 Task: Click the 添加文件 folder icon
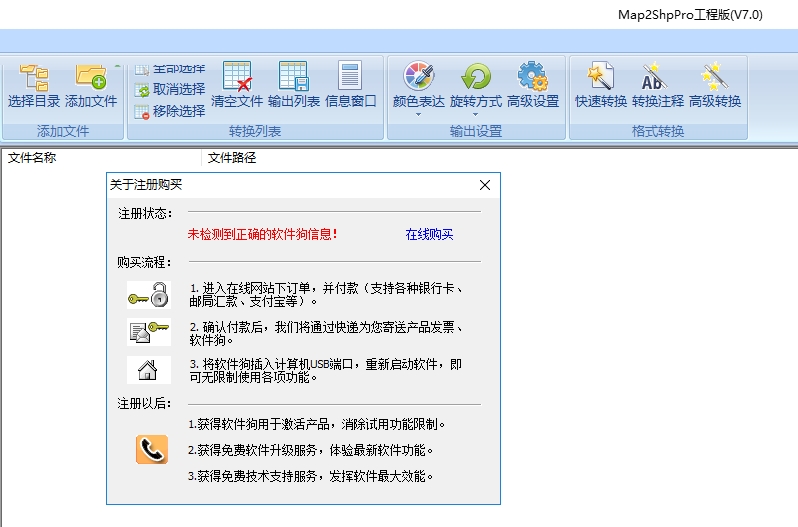point(91,77)
